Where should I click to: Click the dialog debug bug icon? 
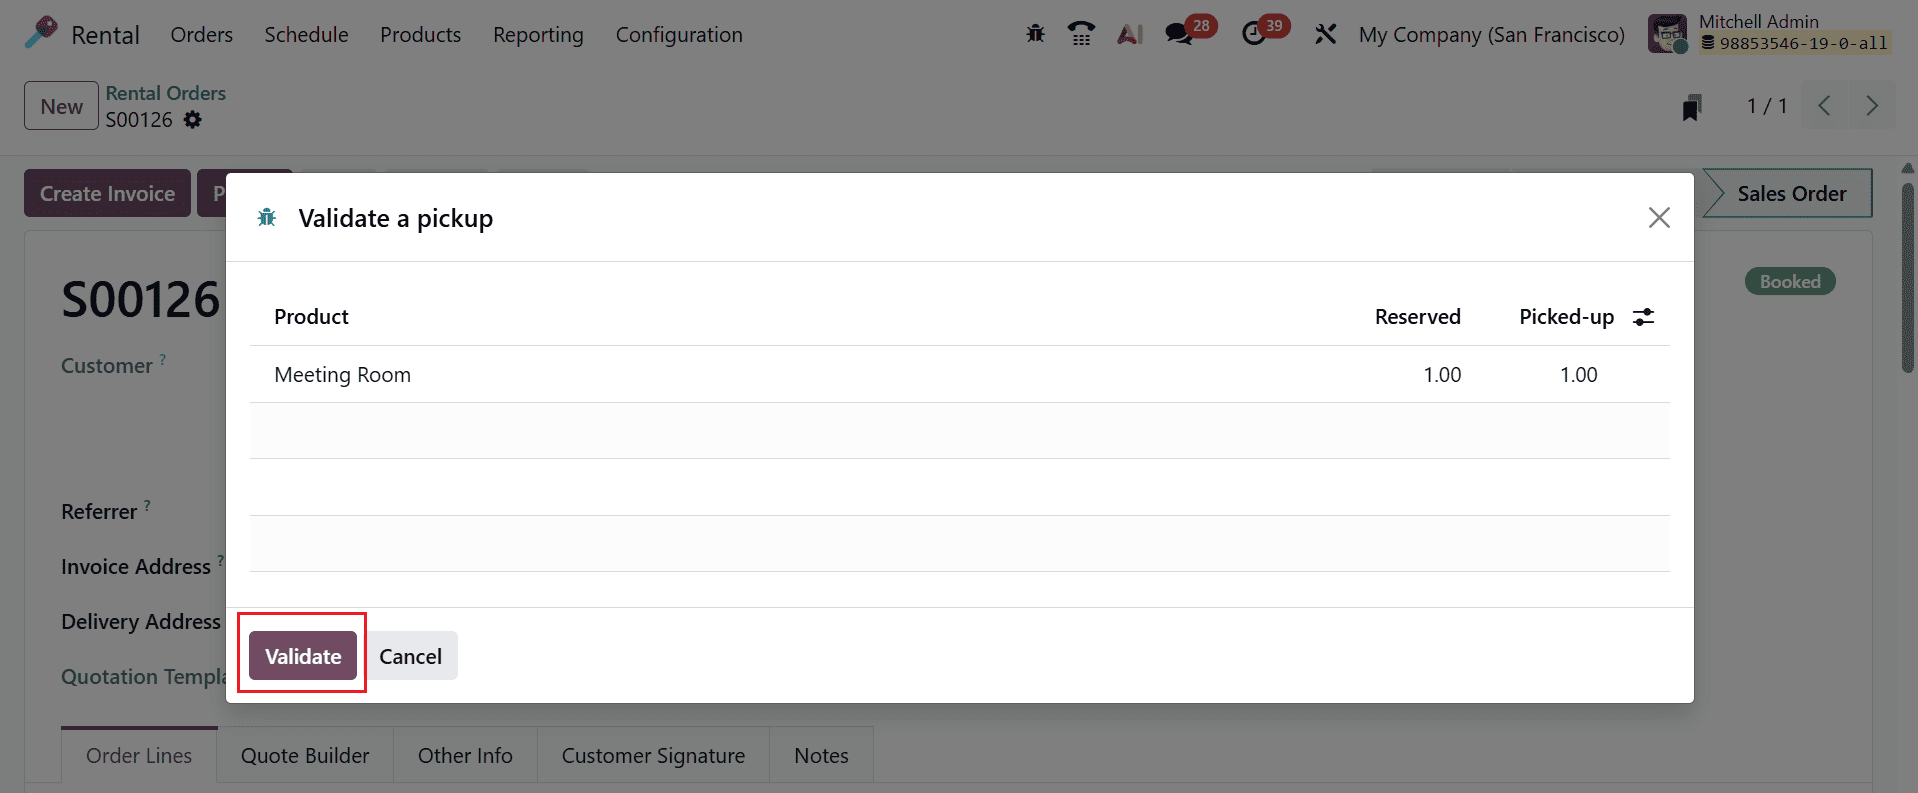point(267,218)
